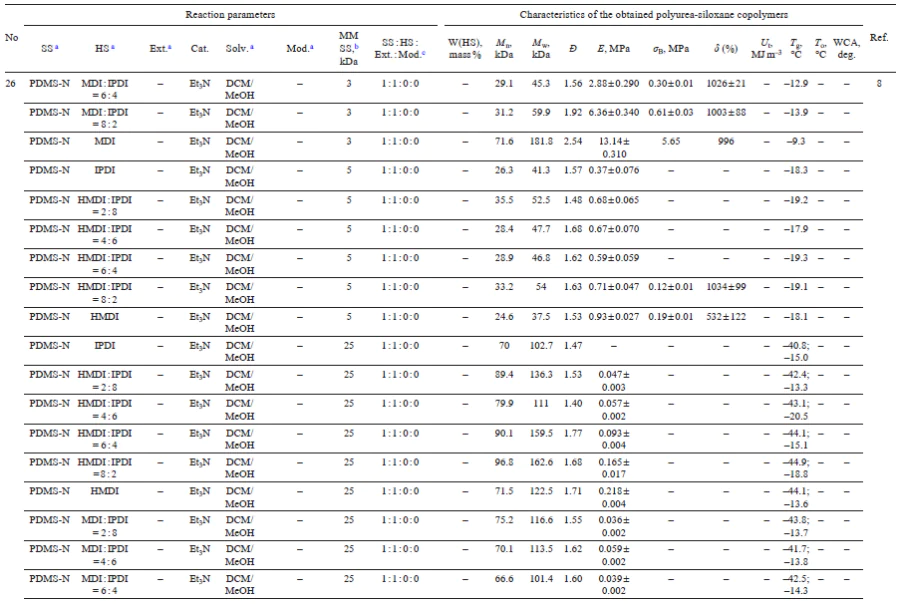Select E value '0.37±0.076'
Viewport: 900px width, 604px height.
pos(614,171)
